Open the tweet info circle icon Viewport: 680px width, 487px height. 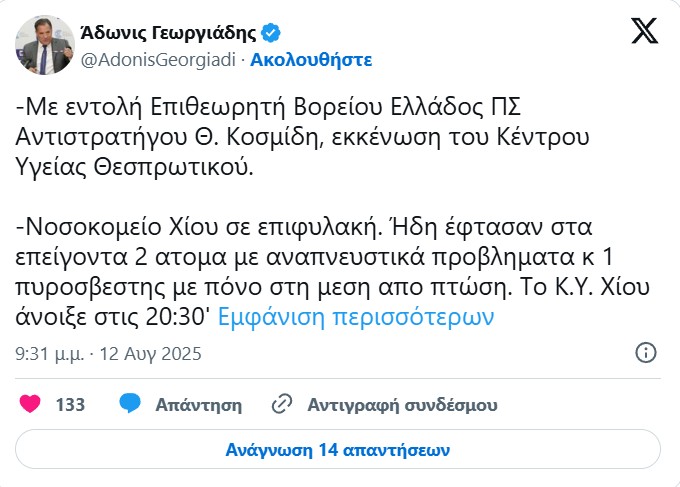click(646, 353)
